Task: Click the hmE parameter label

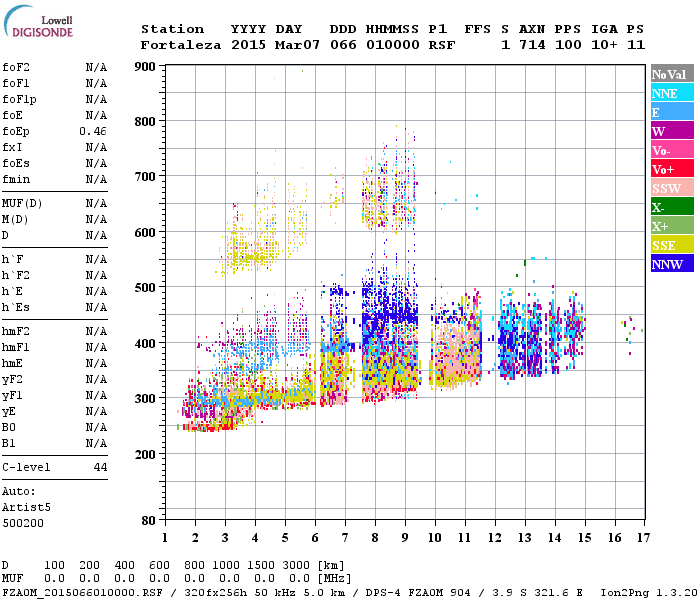Action: click(x=12, y=363)
